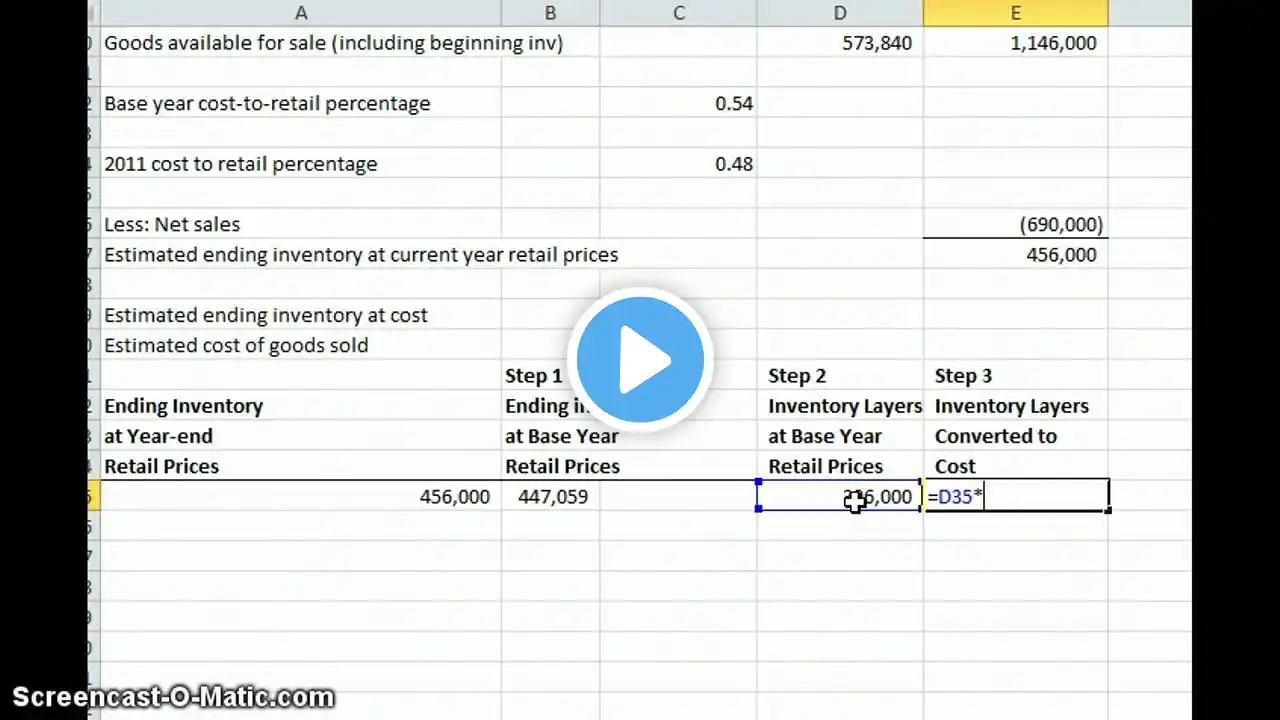Select the 'Step 3' heading cell

[1015, 376]
